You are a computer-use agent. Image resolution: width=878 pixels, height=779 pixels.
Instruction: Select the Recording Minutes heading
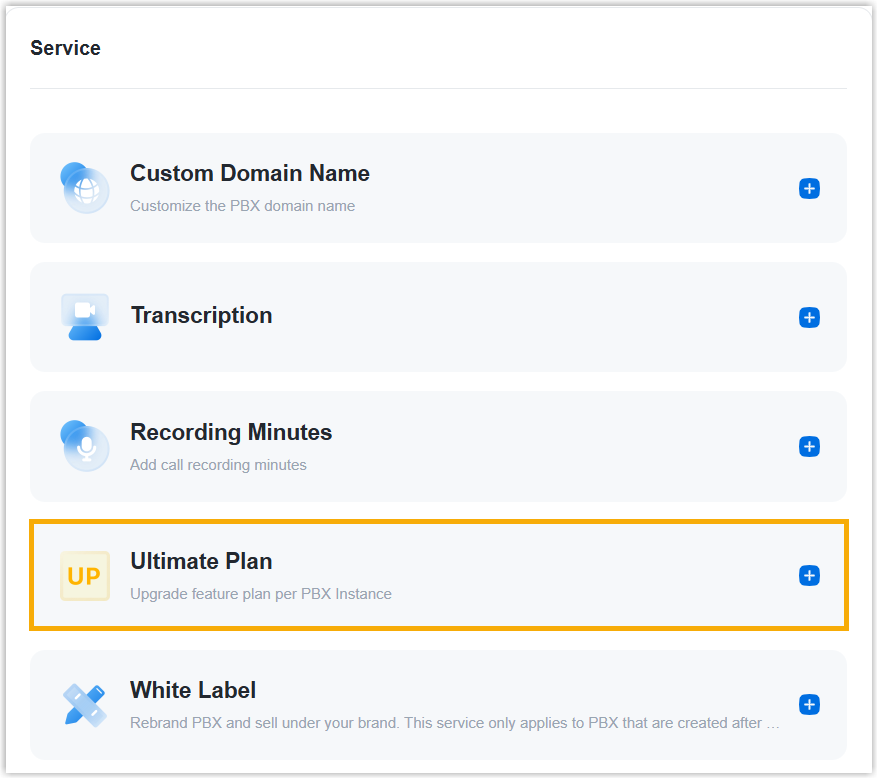(231, 432)
